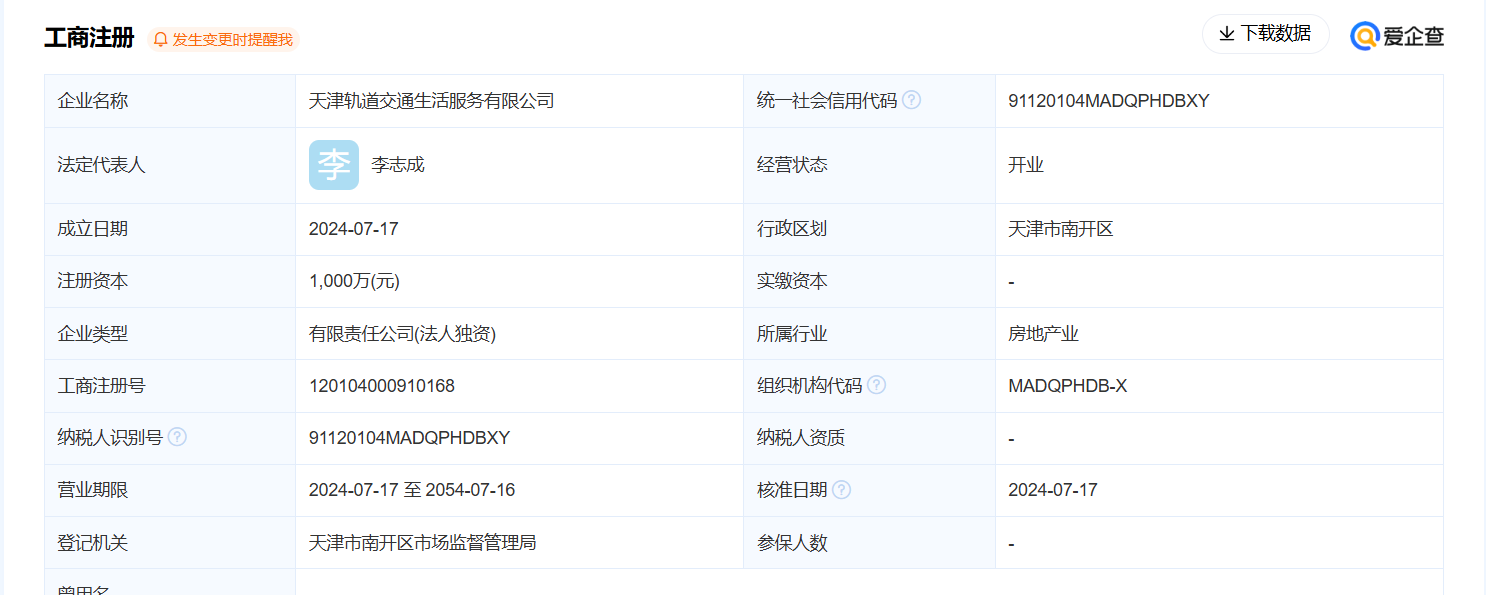Viewport: 1486px width, 595px height.
Task: Click the download arrow icon on 下载数据
Action: tap(1225, 33)
